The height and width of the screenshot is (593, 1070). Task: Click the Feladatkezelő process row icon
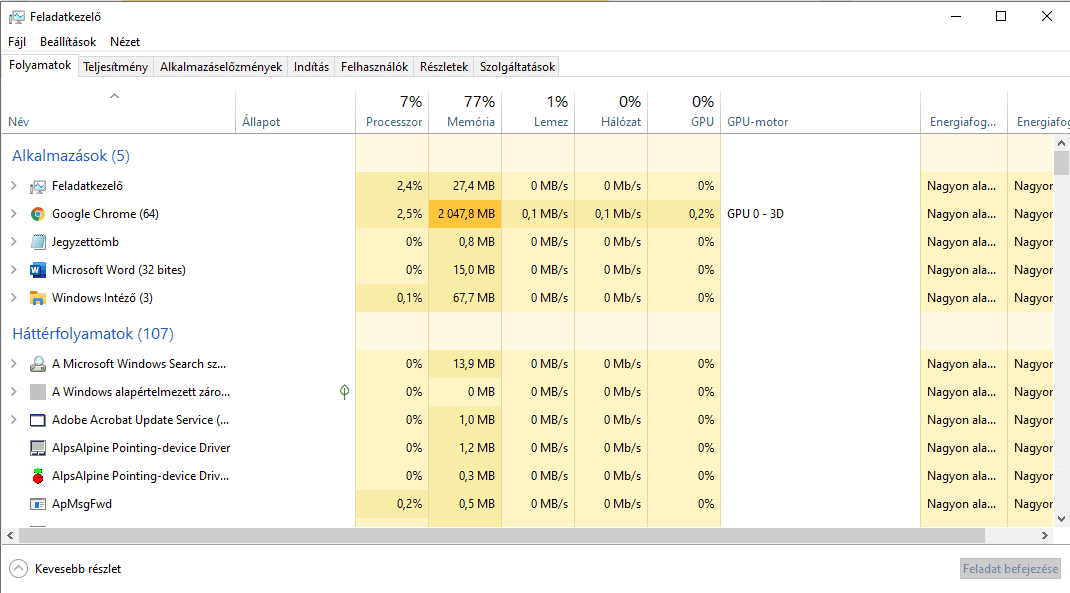38,186
